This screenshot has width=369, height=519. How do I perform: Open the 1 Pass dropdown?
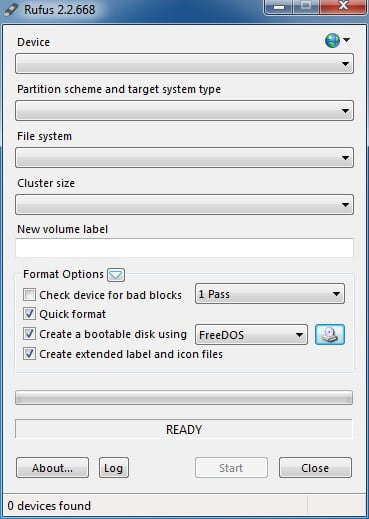pyautogui.click(x=270, y=294)
